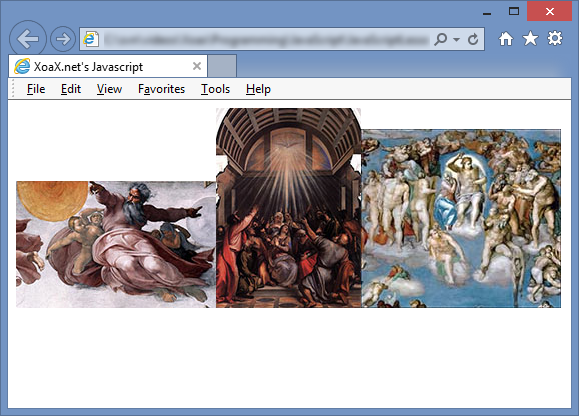Open the Home page icon
Image resolution: width=579 pixels, height=416 pixels.
(x=506, y=39)
